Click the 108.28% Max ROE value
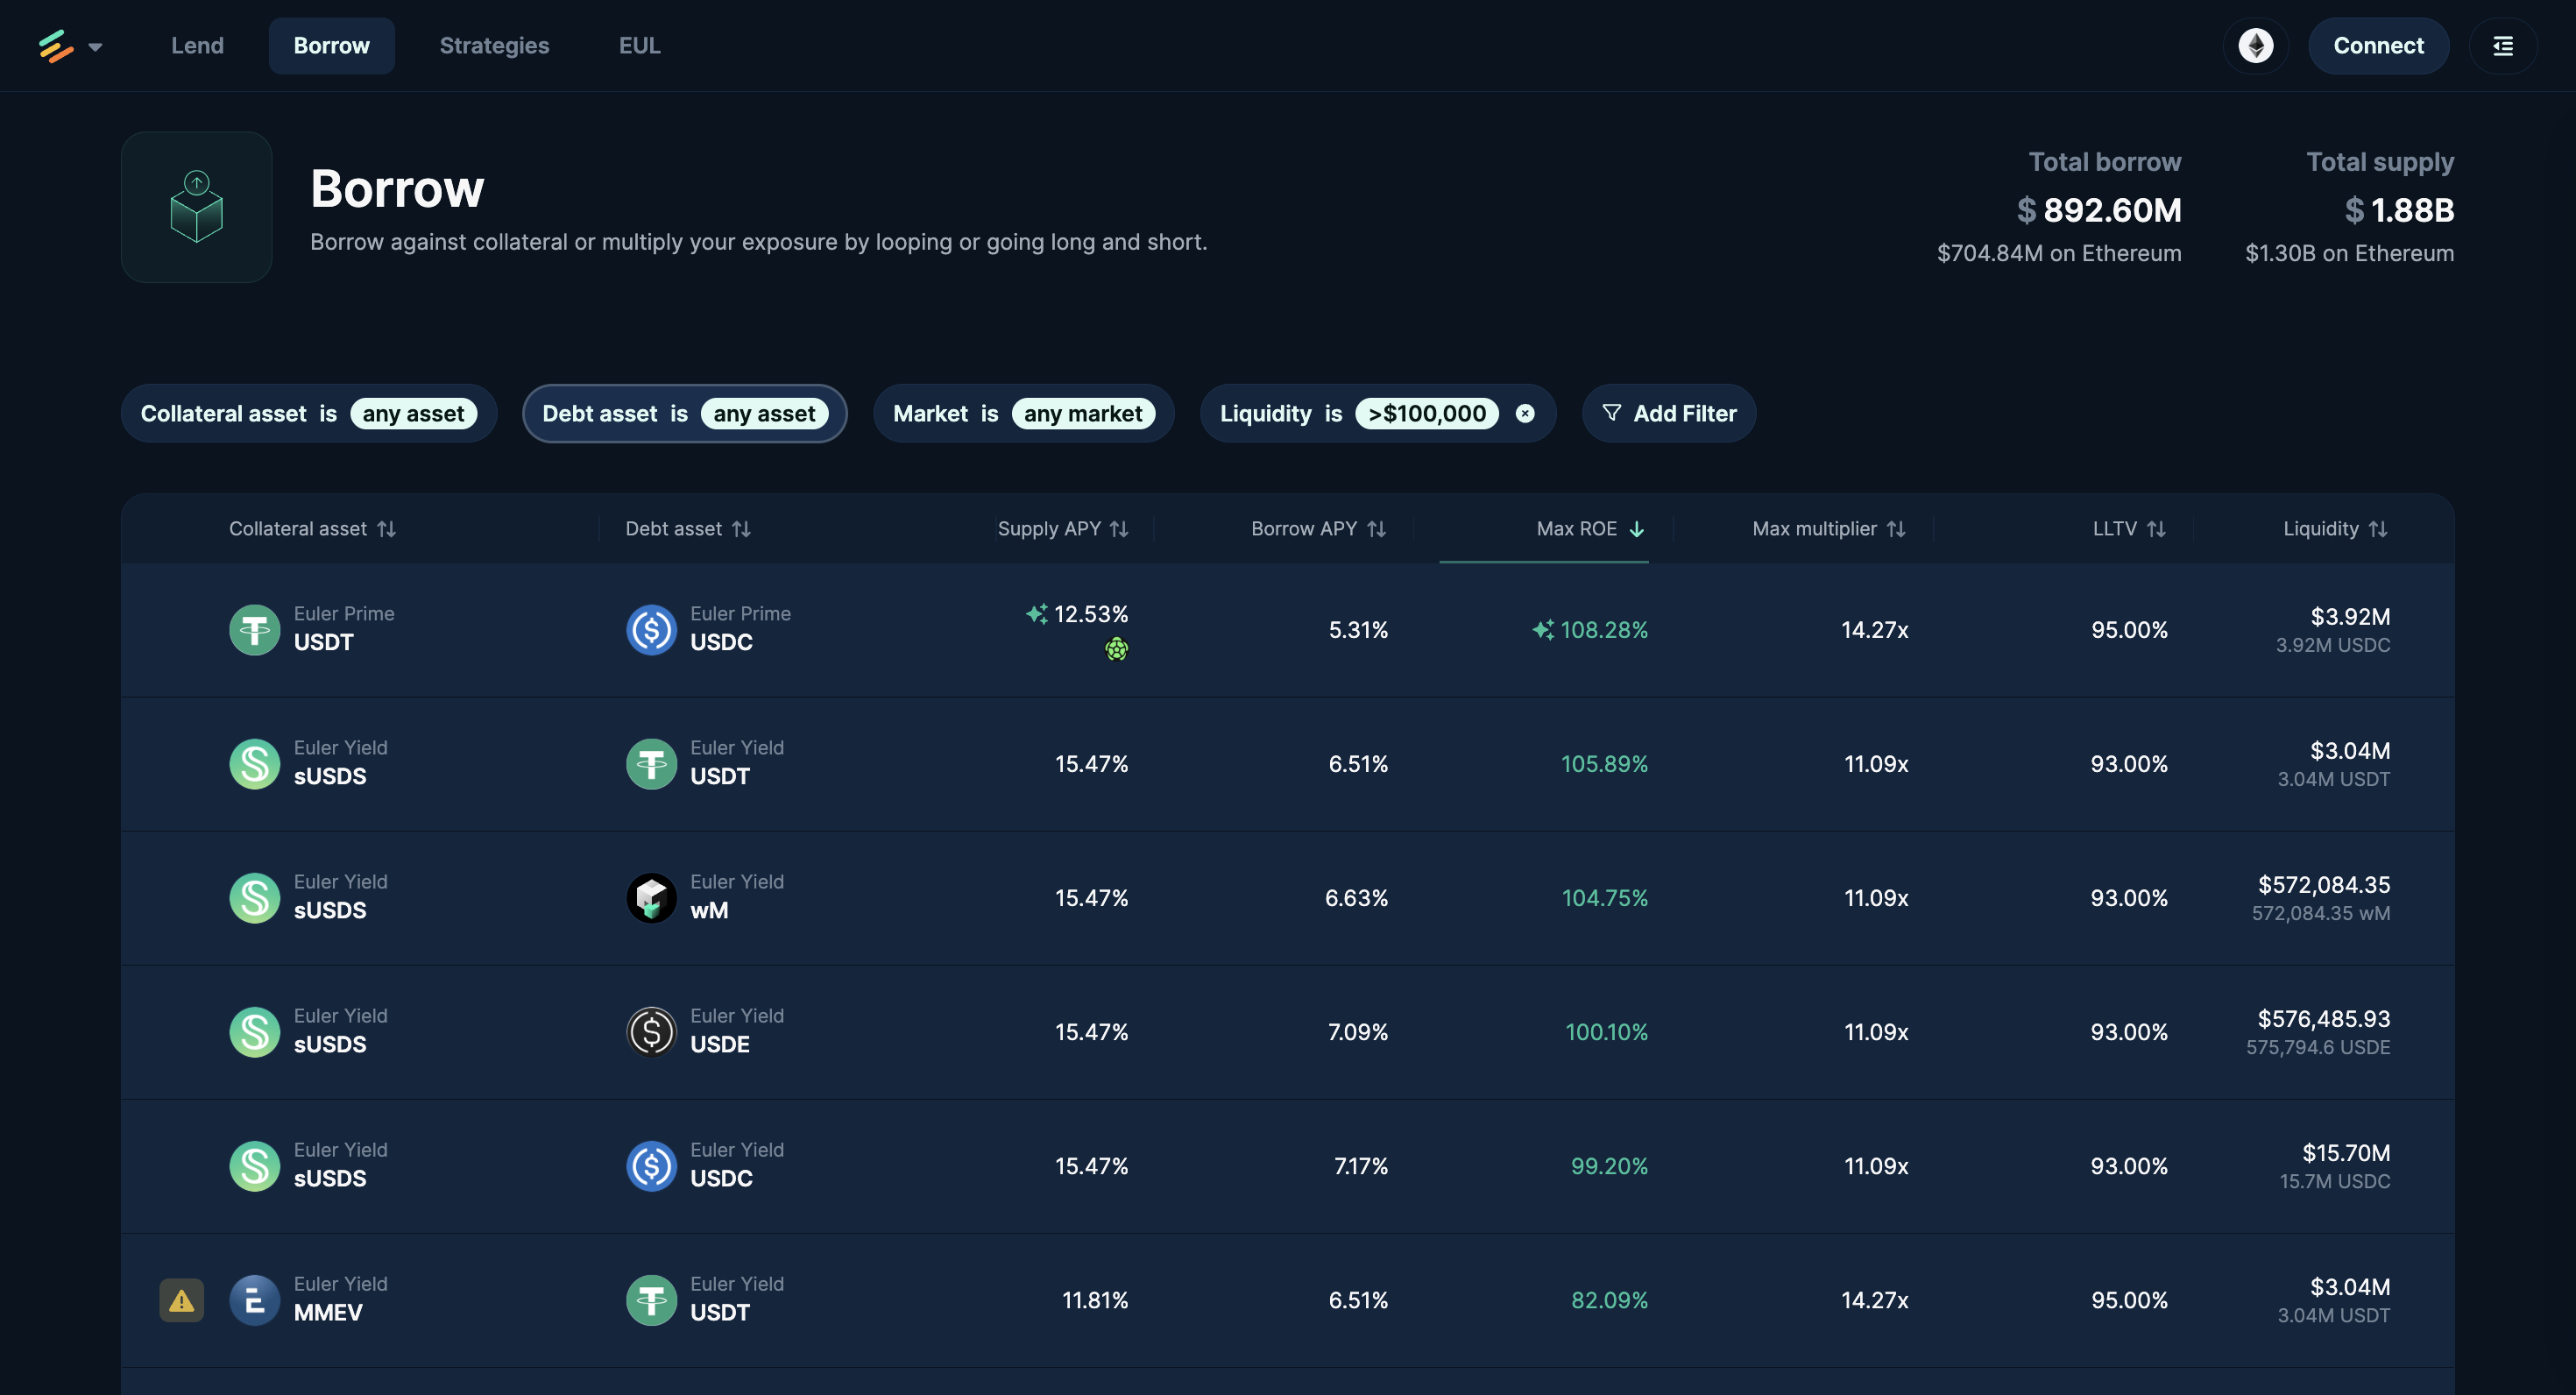The width and height of the screenshot is (2576, 1395). (x=1603, y=629)
